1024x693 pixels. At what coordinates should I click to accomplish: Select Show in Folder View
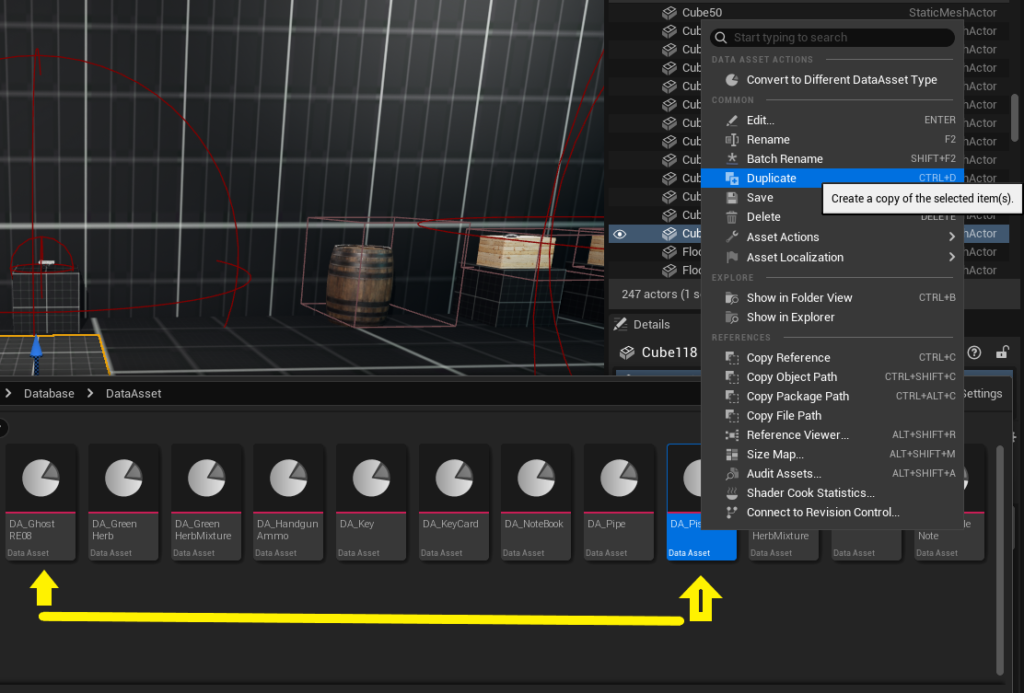pos(799,298)
